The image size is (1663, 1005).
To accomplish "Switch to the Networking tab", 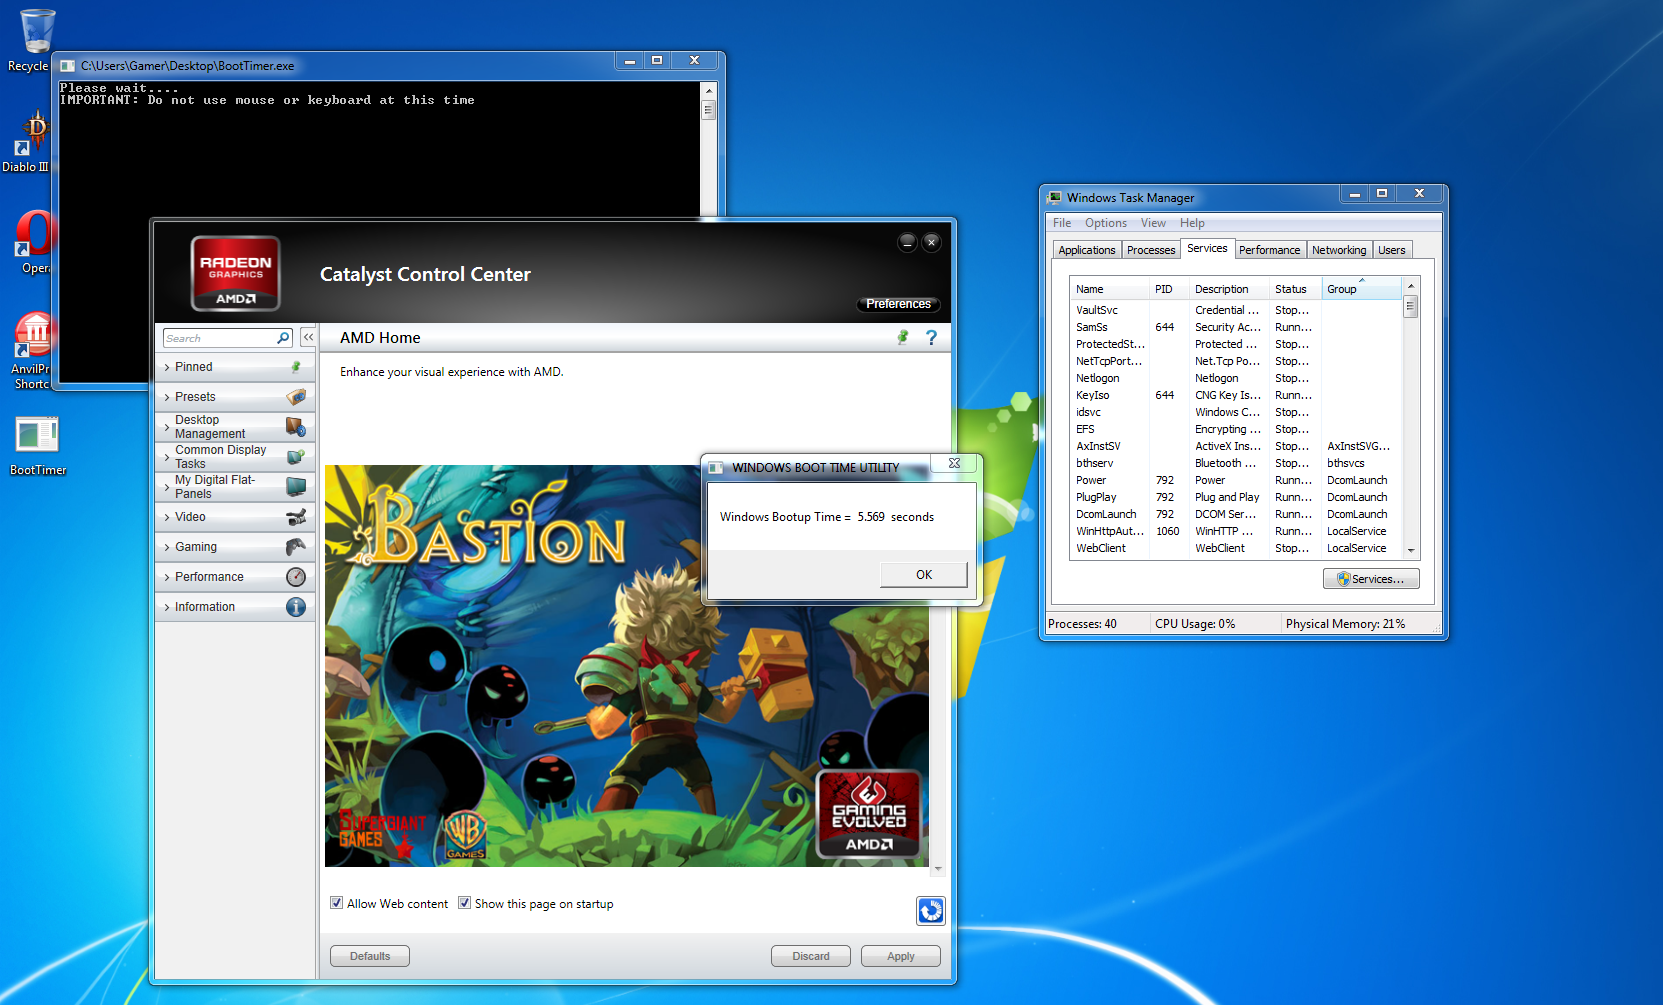I will coord(1339,250).
